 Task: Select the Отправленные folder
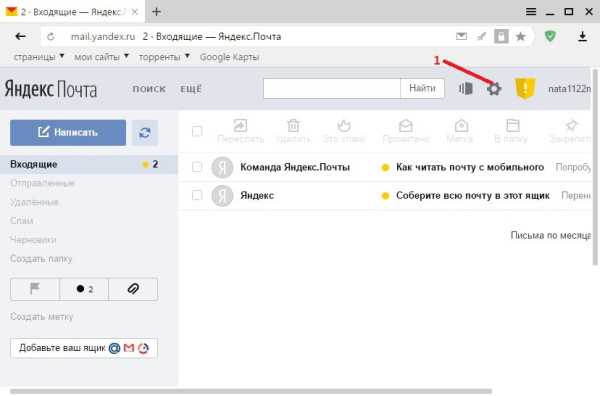coord(42,183)
